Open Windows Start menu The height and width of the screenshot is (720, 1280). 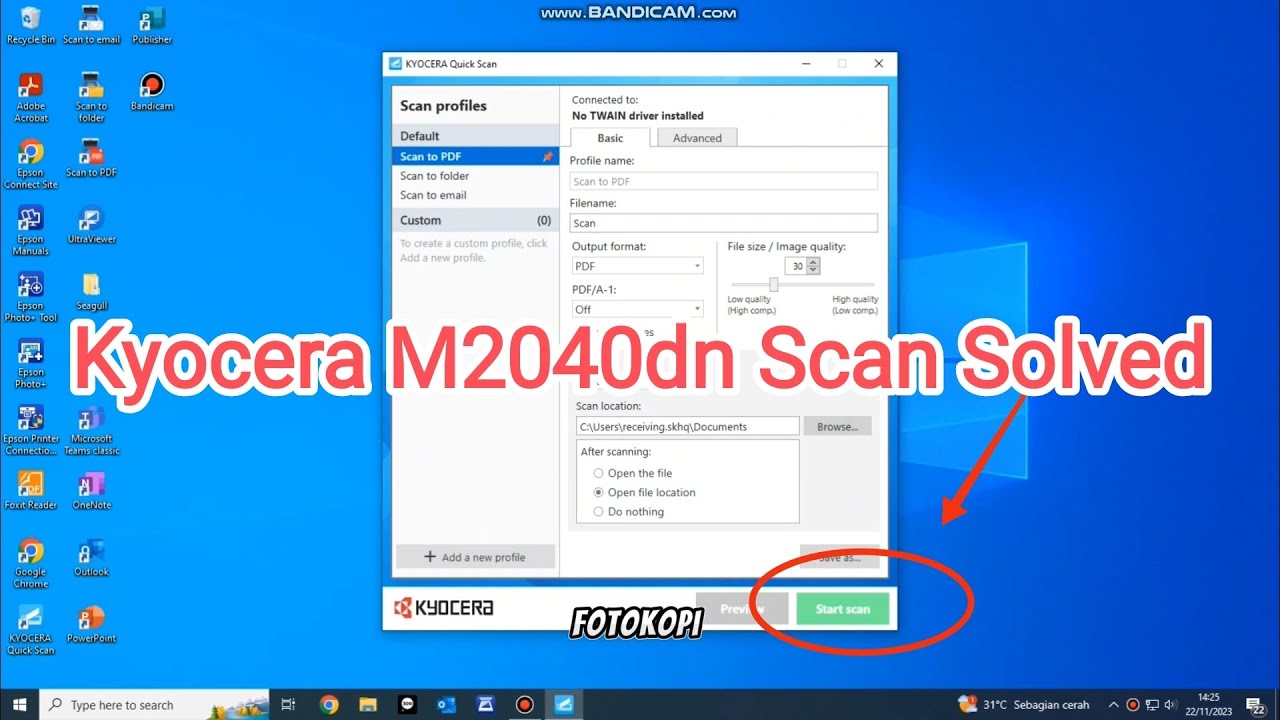coord(19,704)
